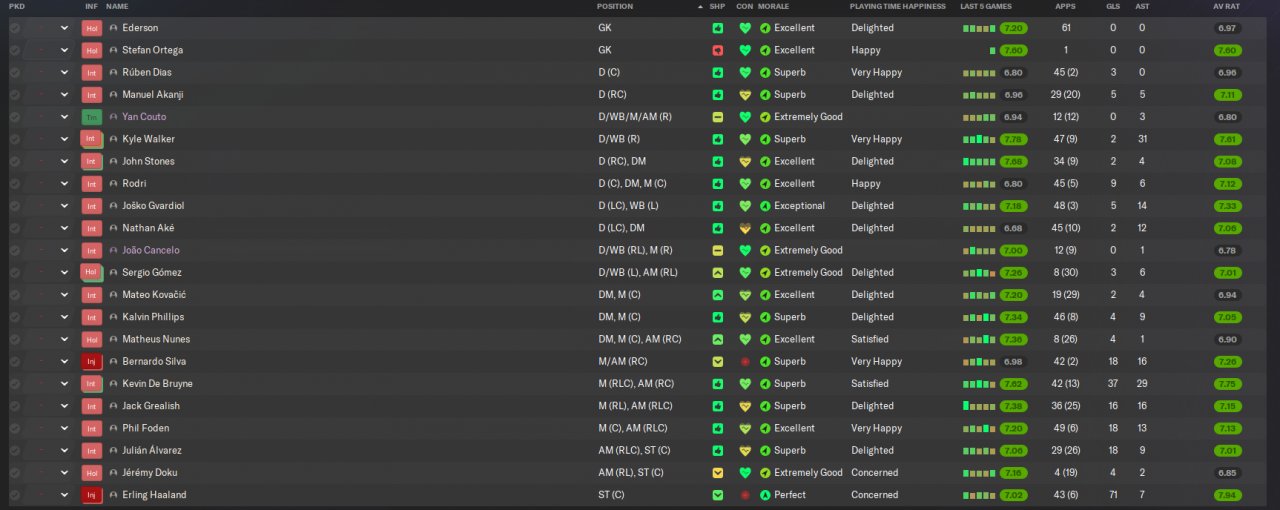The image size is (1280, 510).
Task: Click John Stones's sharpness icon
Action: tap(717, 161)
